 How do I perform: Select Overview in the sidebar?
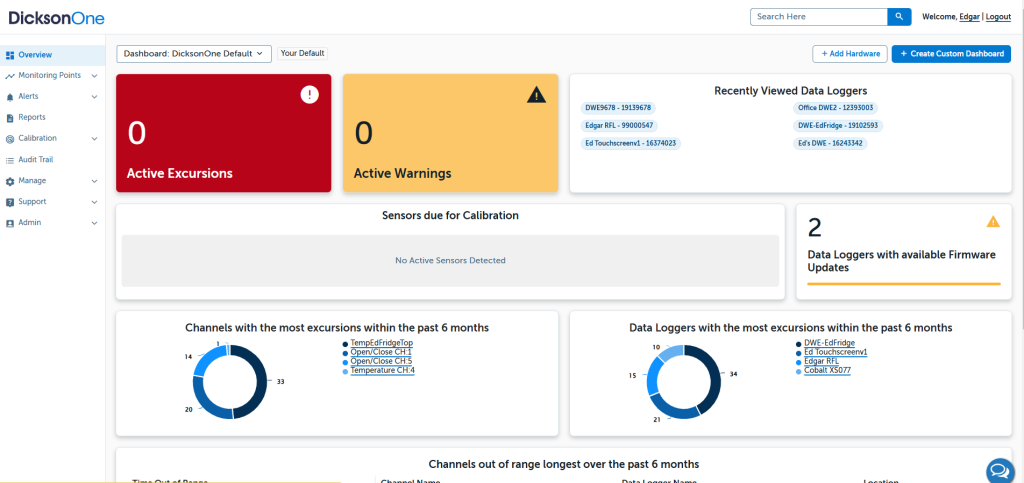(x=35, y=55)
